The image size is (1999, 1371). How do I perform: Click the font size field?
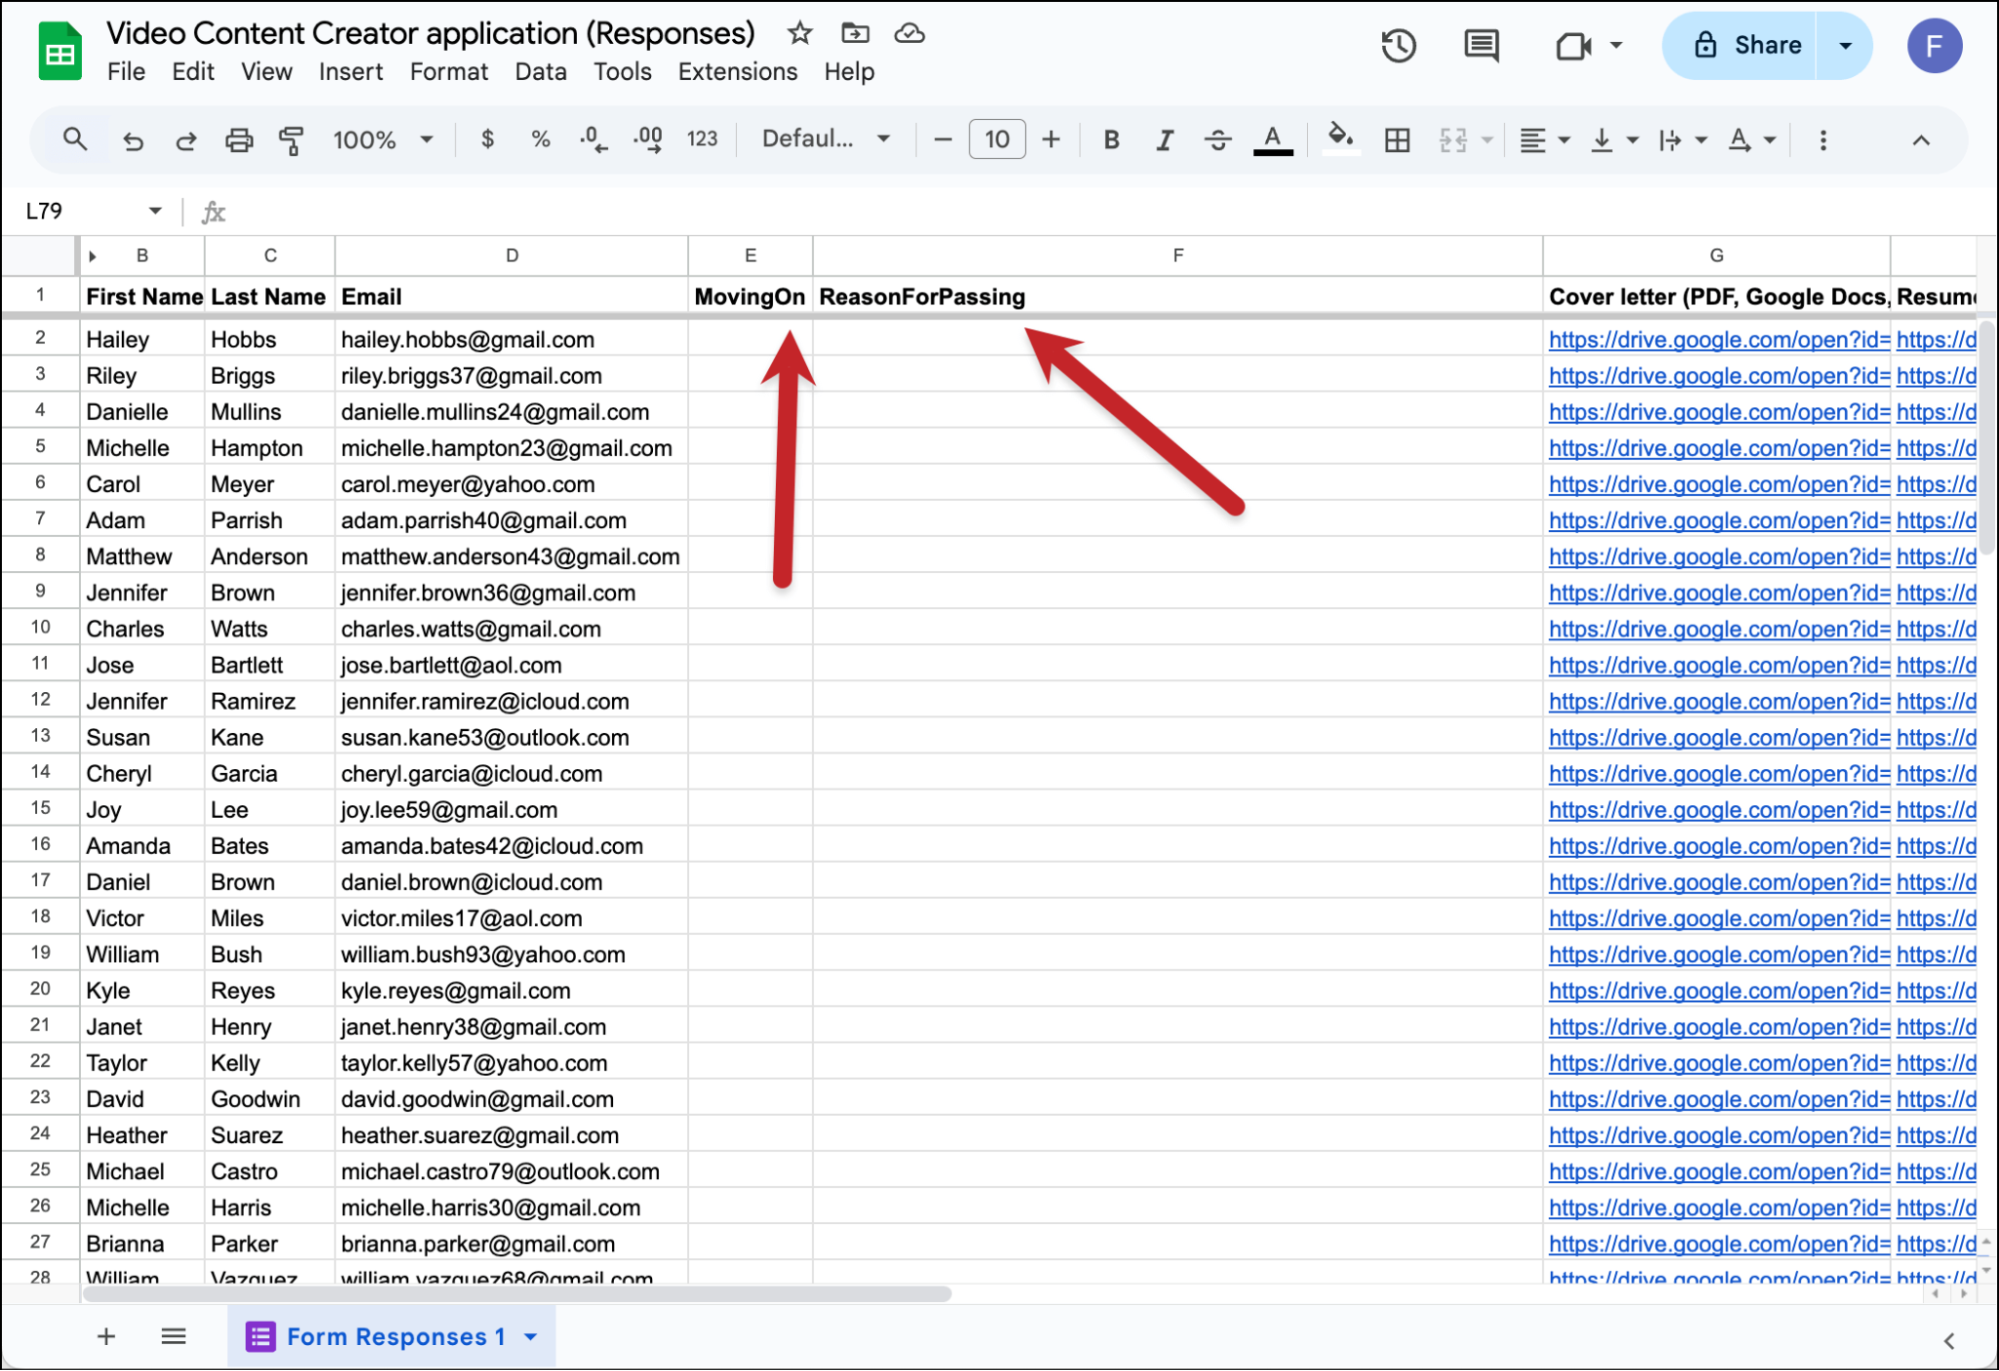tap(996, 139)
